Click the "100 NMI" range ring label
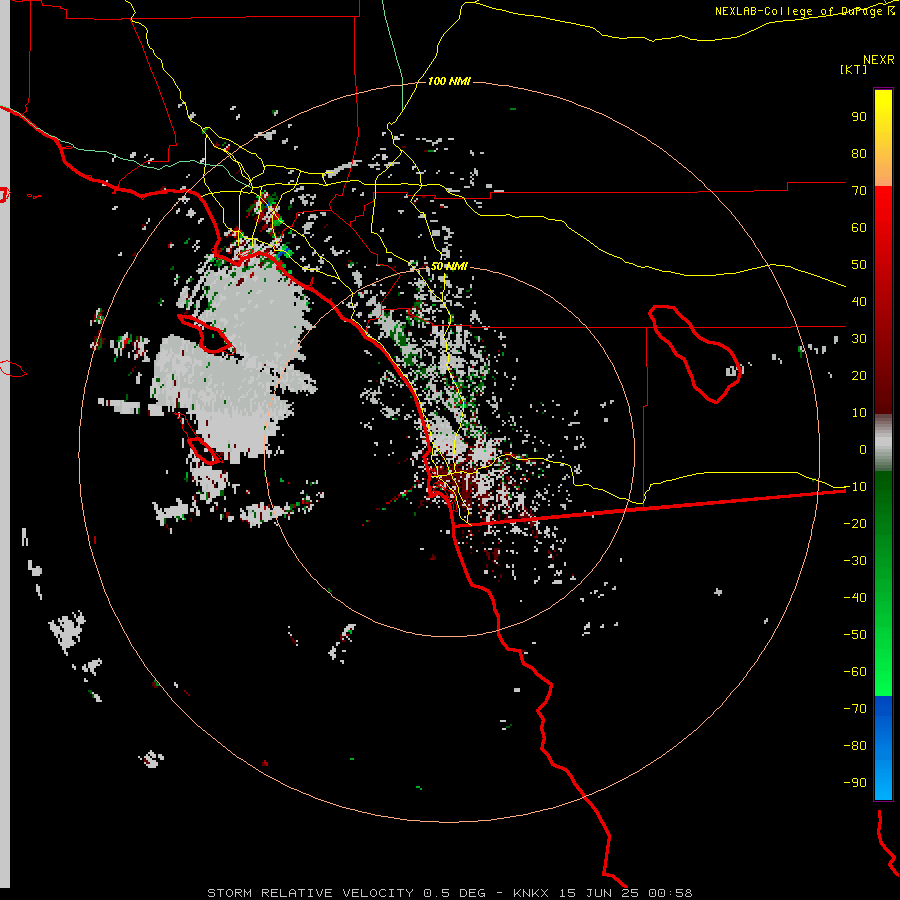 coord(449,82)
